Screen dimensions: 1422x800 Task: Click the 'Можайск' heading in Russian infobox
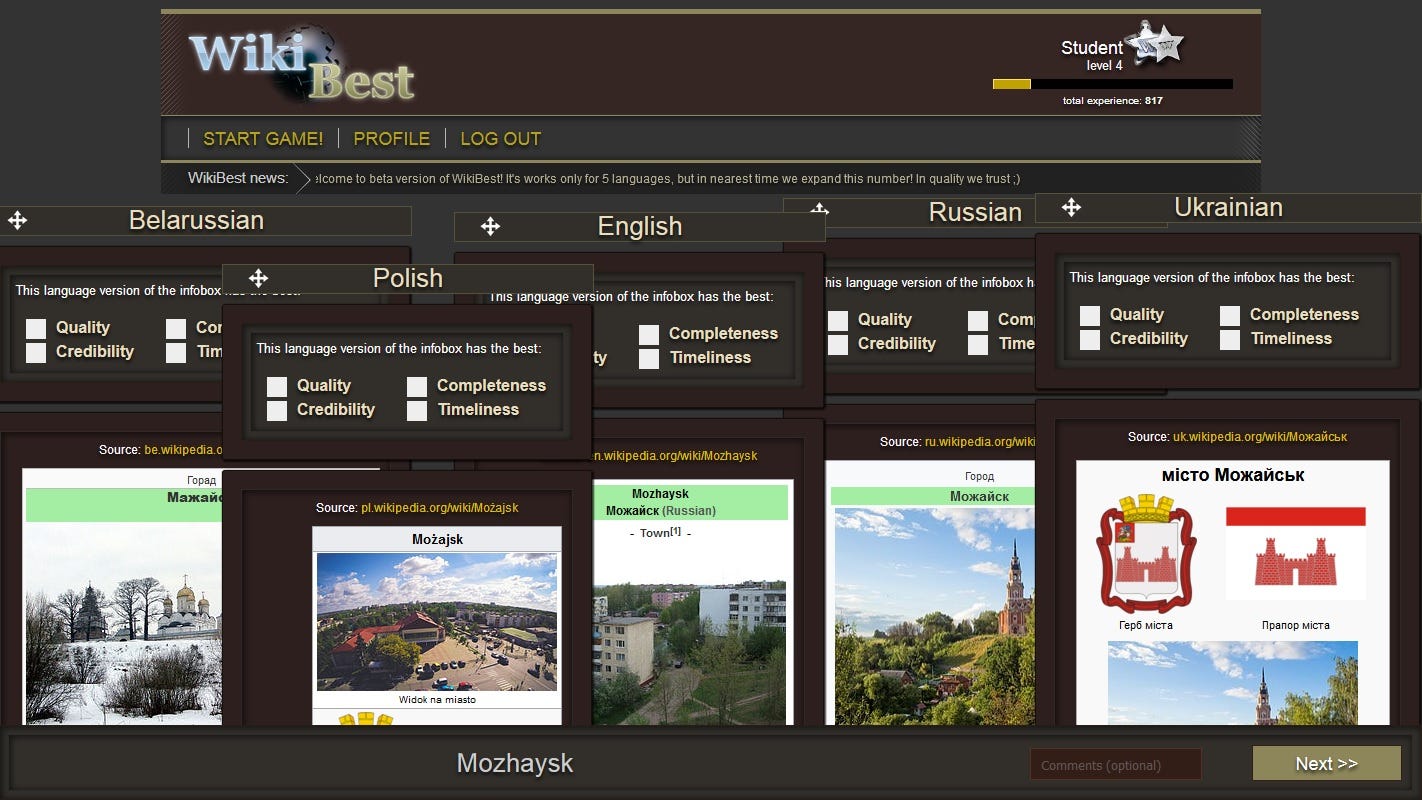(x=979, y=496)
